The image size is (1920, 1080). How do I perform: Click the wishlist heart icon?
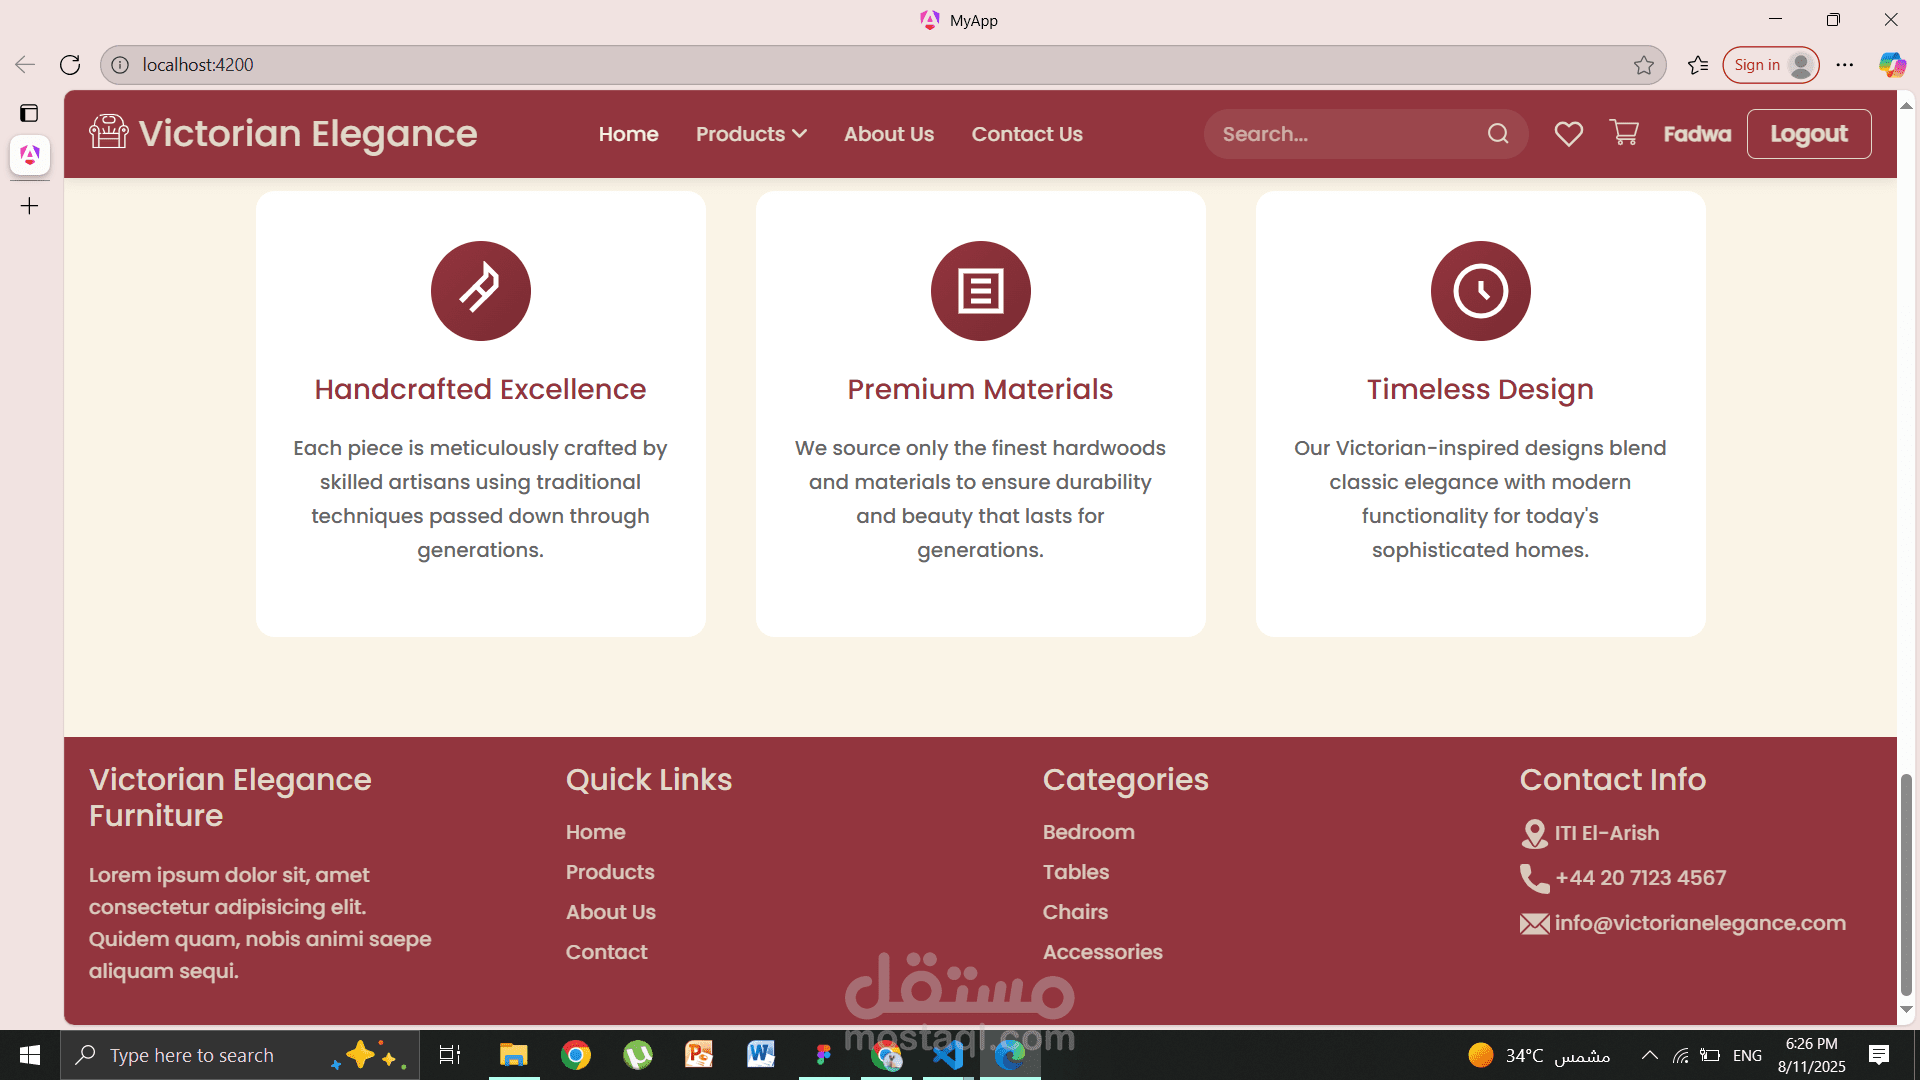pos(1568,134)
